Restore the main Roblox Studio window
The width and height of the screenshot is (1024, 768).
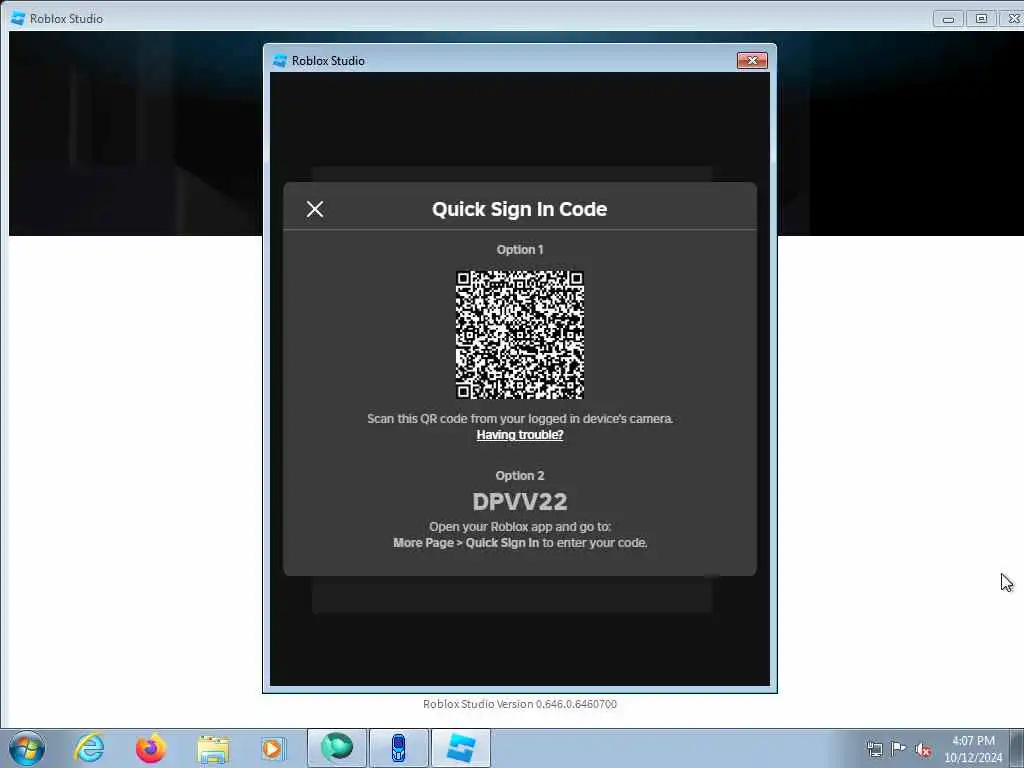[x=981, y=19]
